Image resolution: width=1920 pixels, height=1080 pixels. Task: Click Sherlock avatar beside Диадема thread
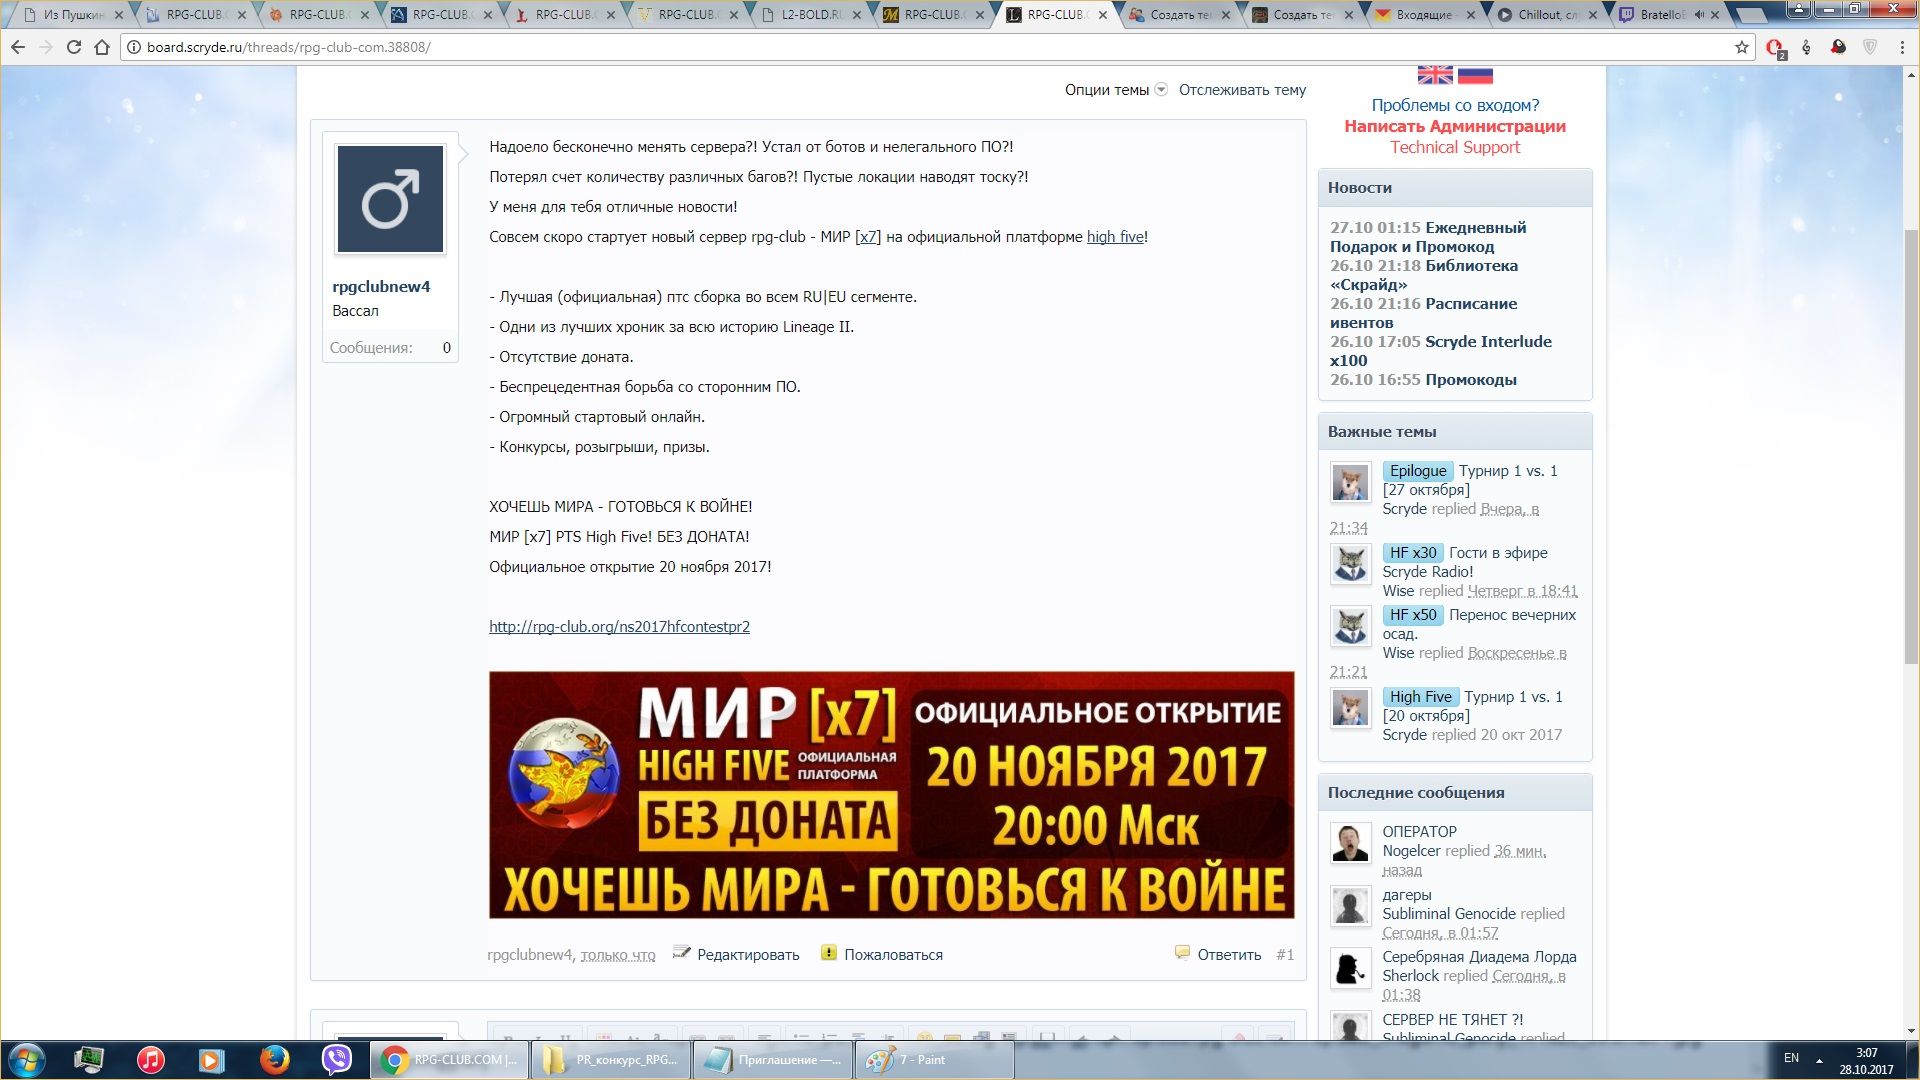[x=1350, y=968]
